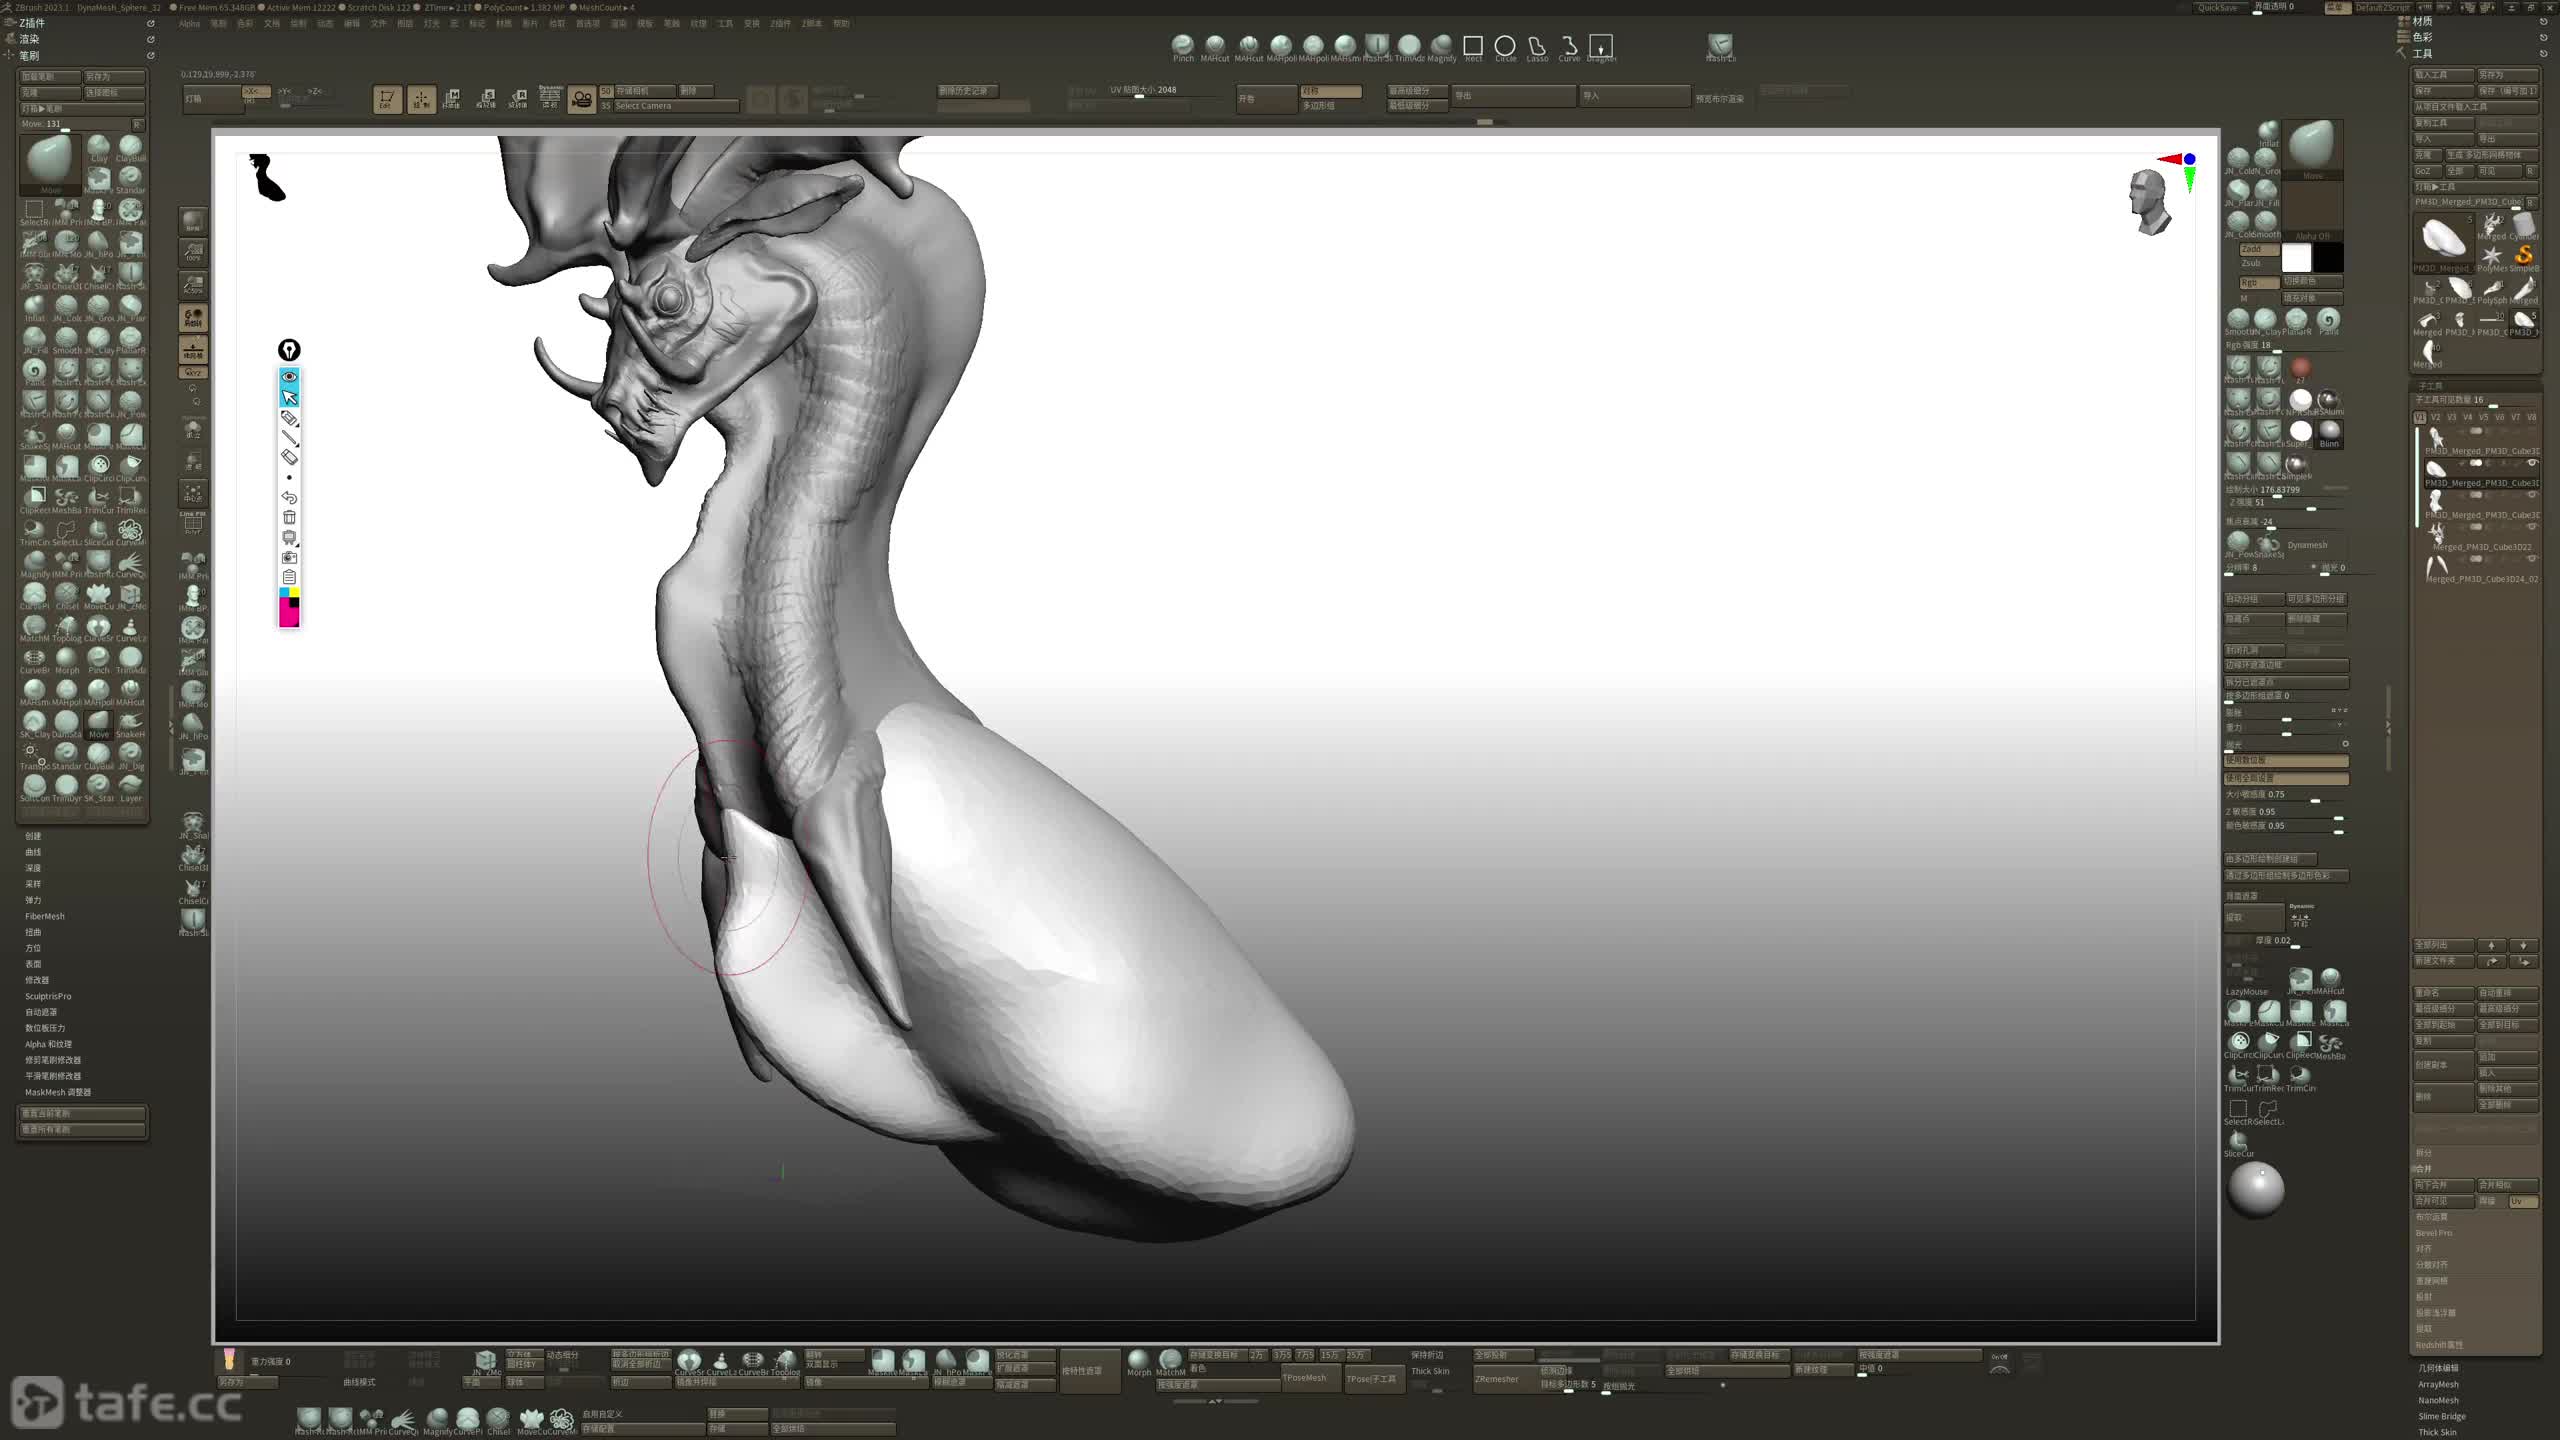This screenshot has height=1440, width=2560.
Task: Pick the PolyMesh star tool
Action: (2492, 257)
